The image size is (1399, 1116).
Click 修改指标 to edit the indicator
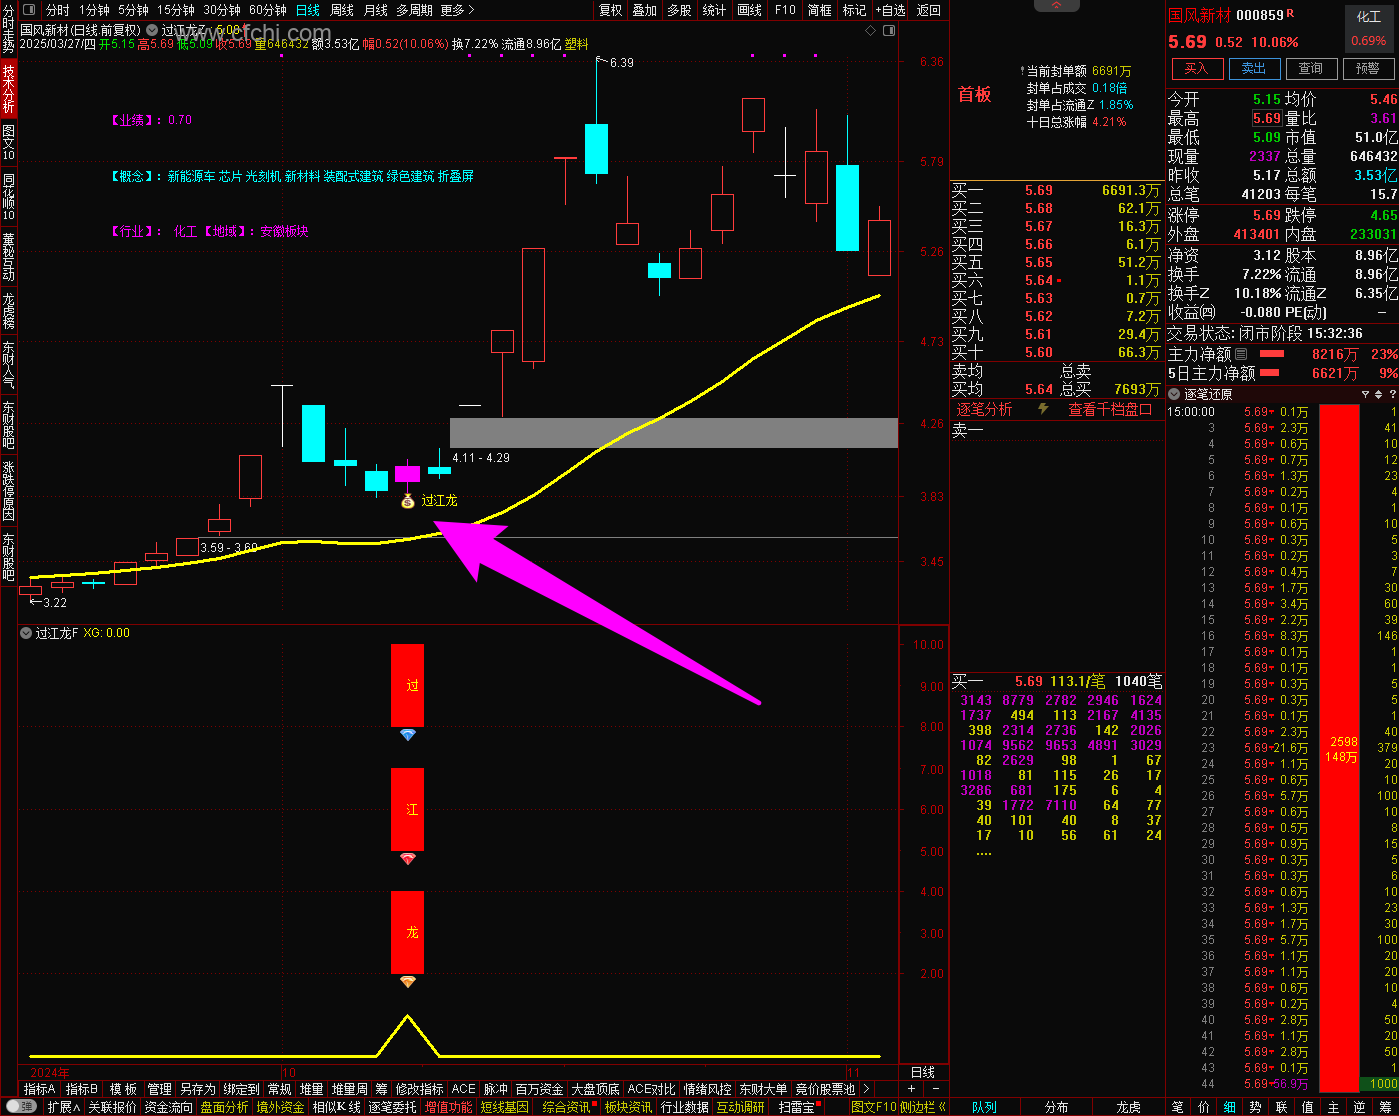point(419,1089)
